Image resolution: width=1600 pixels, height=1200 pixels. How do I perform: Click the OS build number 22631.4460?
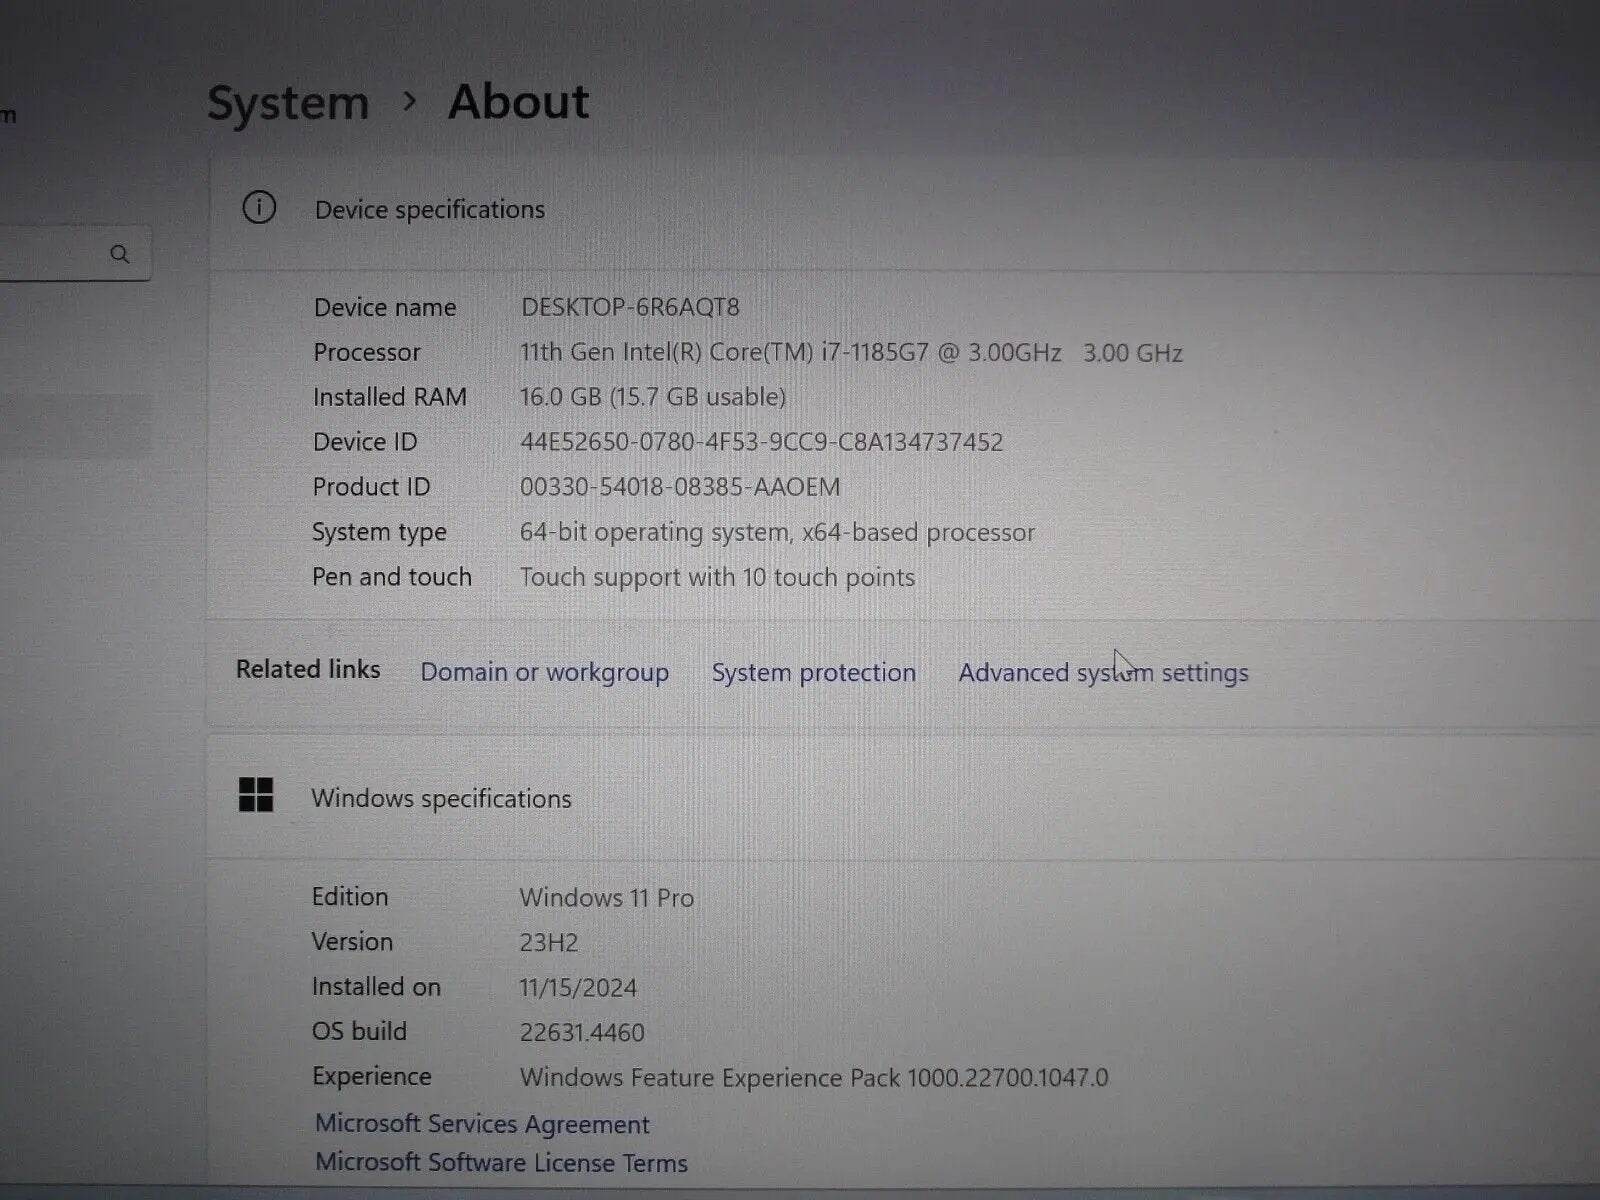click(582, 1032)
